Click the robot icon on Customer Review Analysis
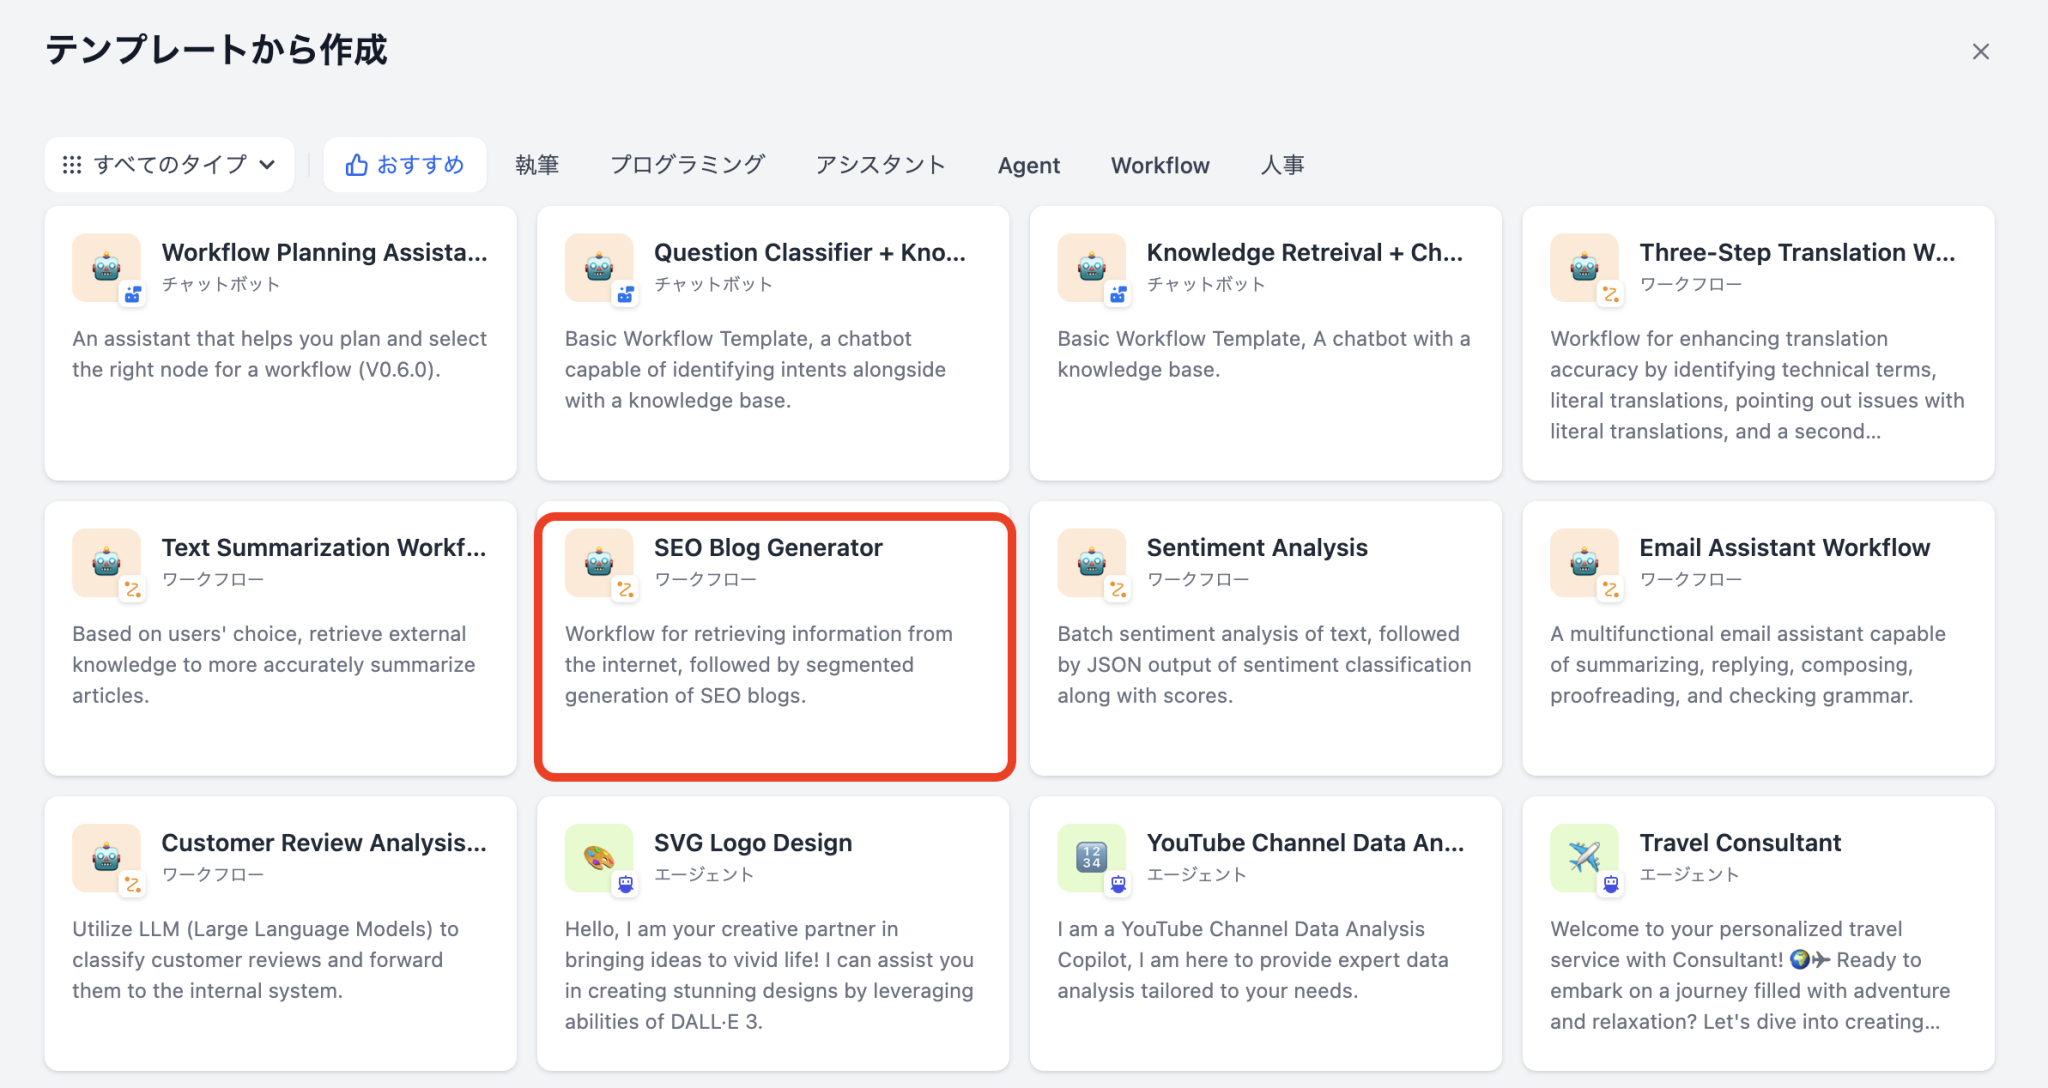The height and width of the screenshot is (1088, 2048). (106, 857)
